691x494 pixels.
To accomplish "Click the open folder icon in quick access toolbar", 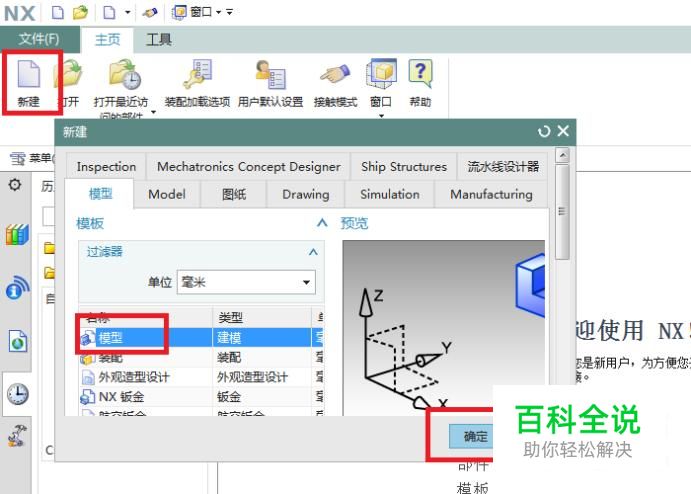I will coord(80,12).
